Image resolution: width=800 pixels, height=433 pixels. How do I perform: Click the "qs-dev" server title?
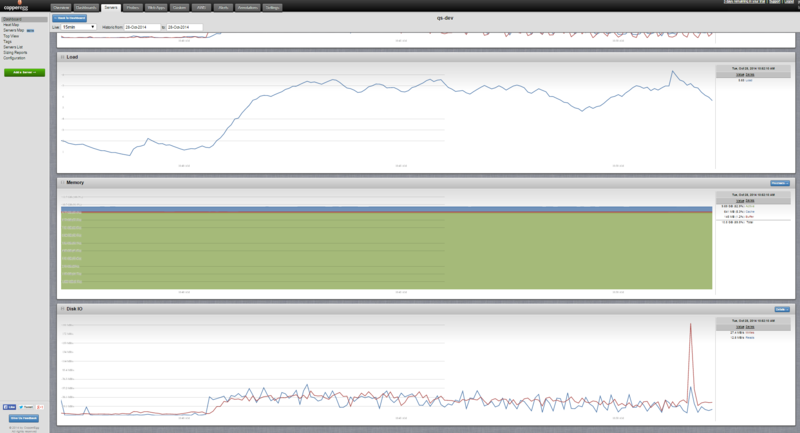[x=445, y=18]
